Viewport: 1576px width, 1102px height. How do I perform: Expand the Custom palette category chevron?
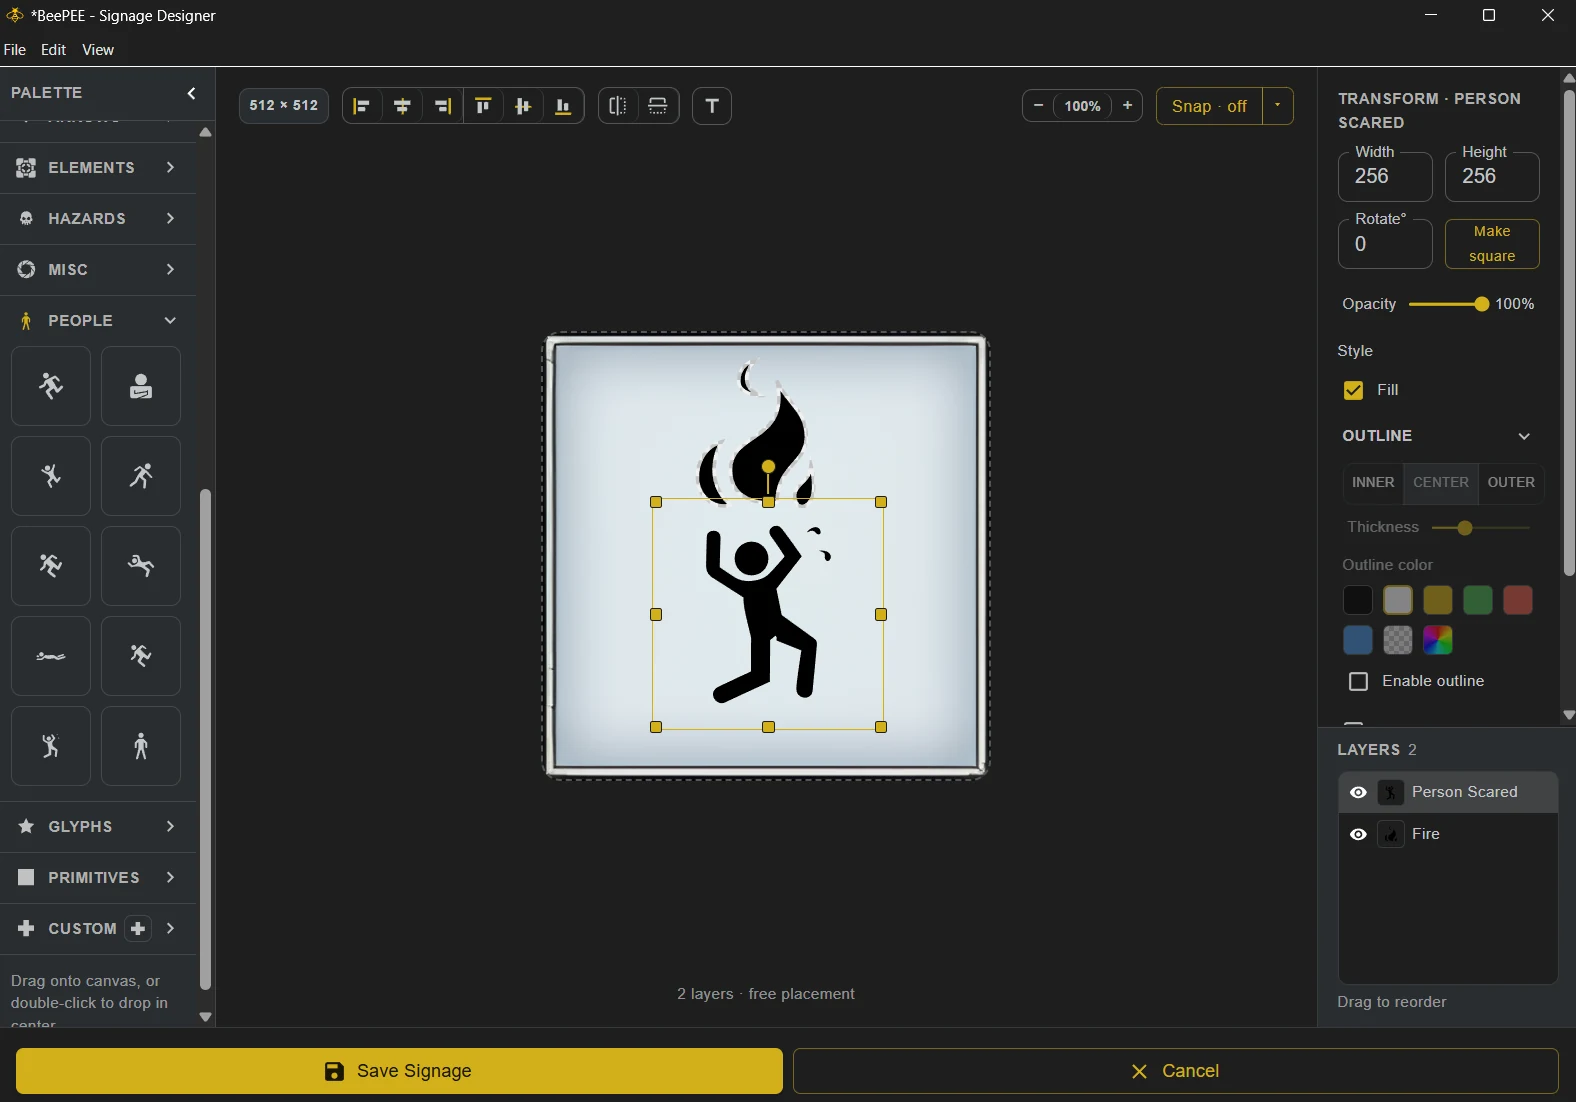tap(171, 928)
